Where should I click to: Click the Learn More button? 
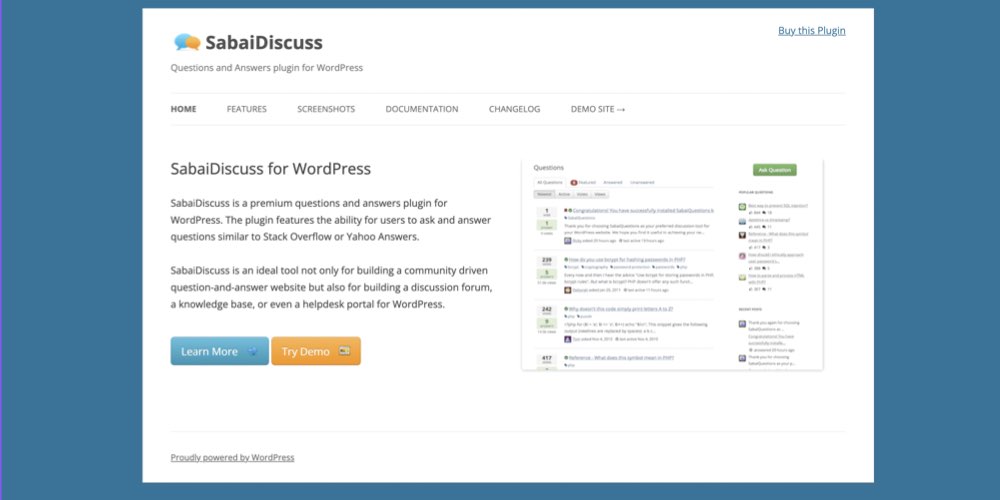[x=219, y=351]
